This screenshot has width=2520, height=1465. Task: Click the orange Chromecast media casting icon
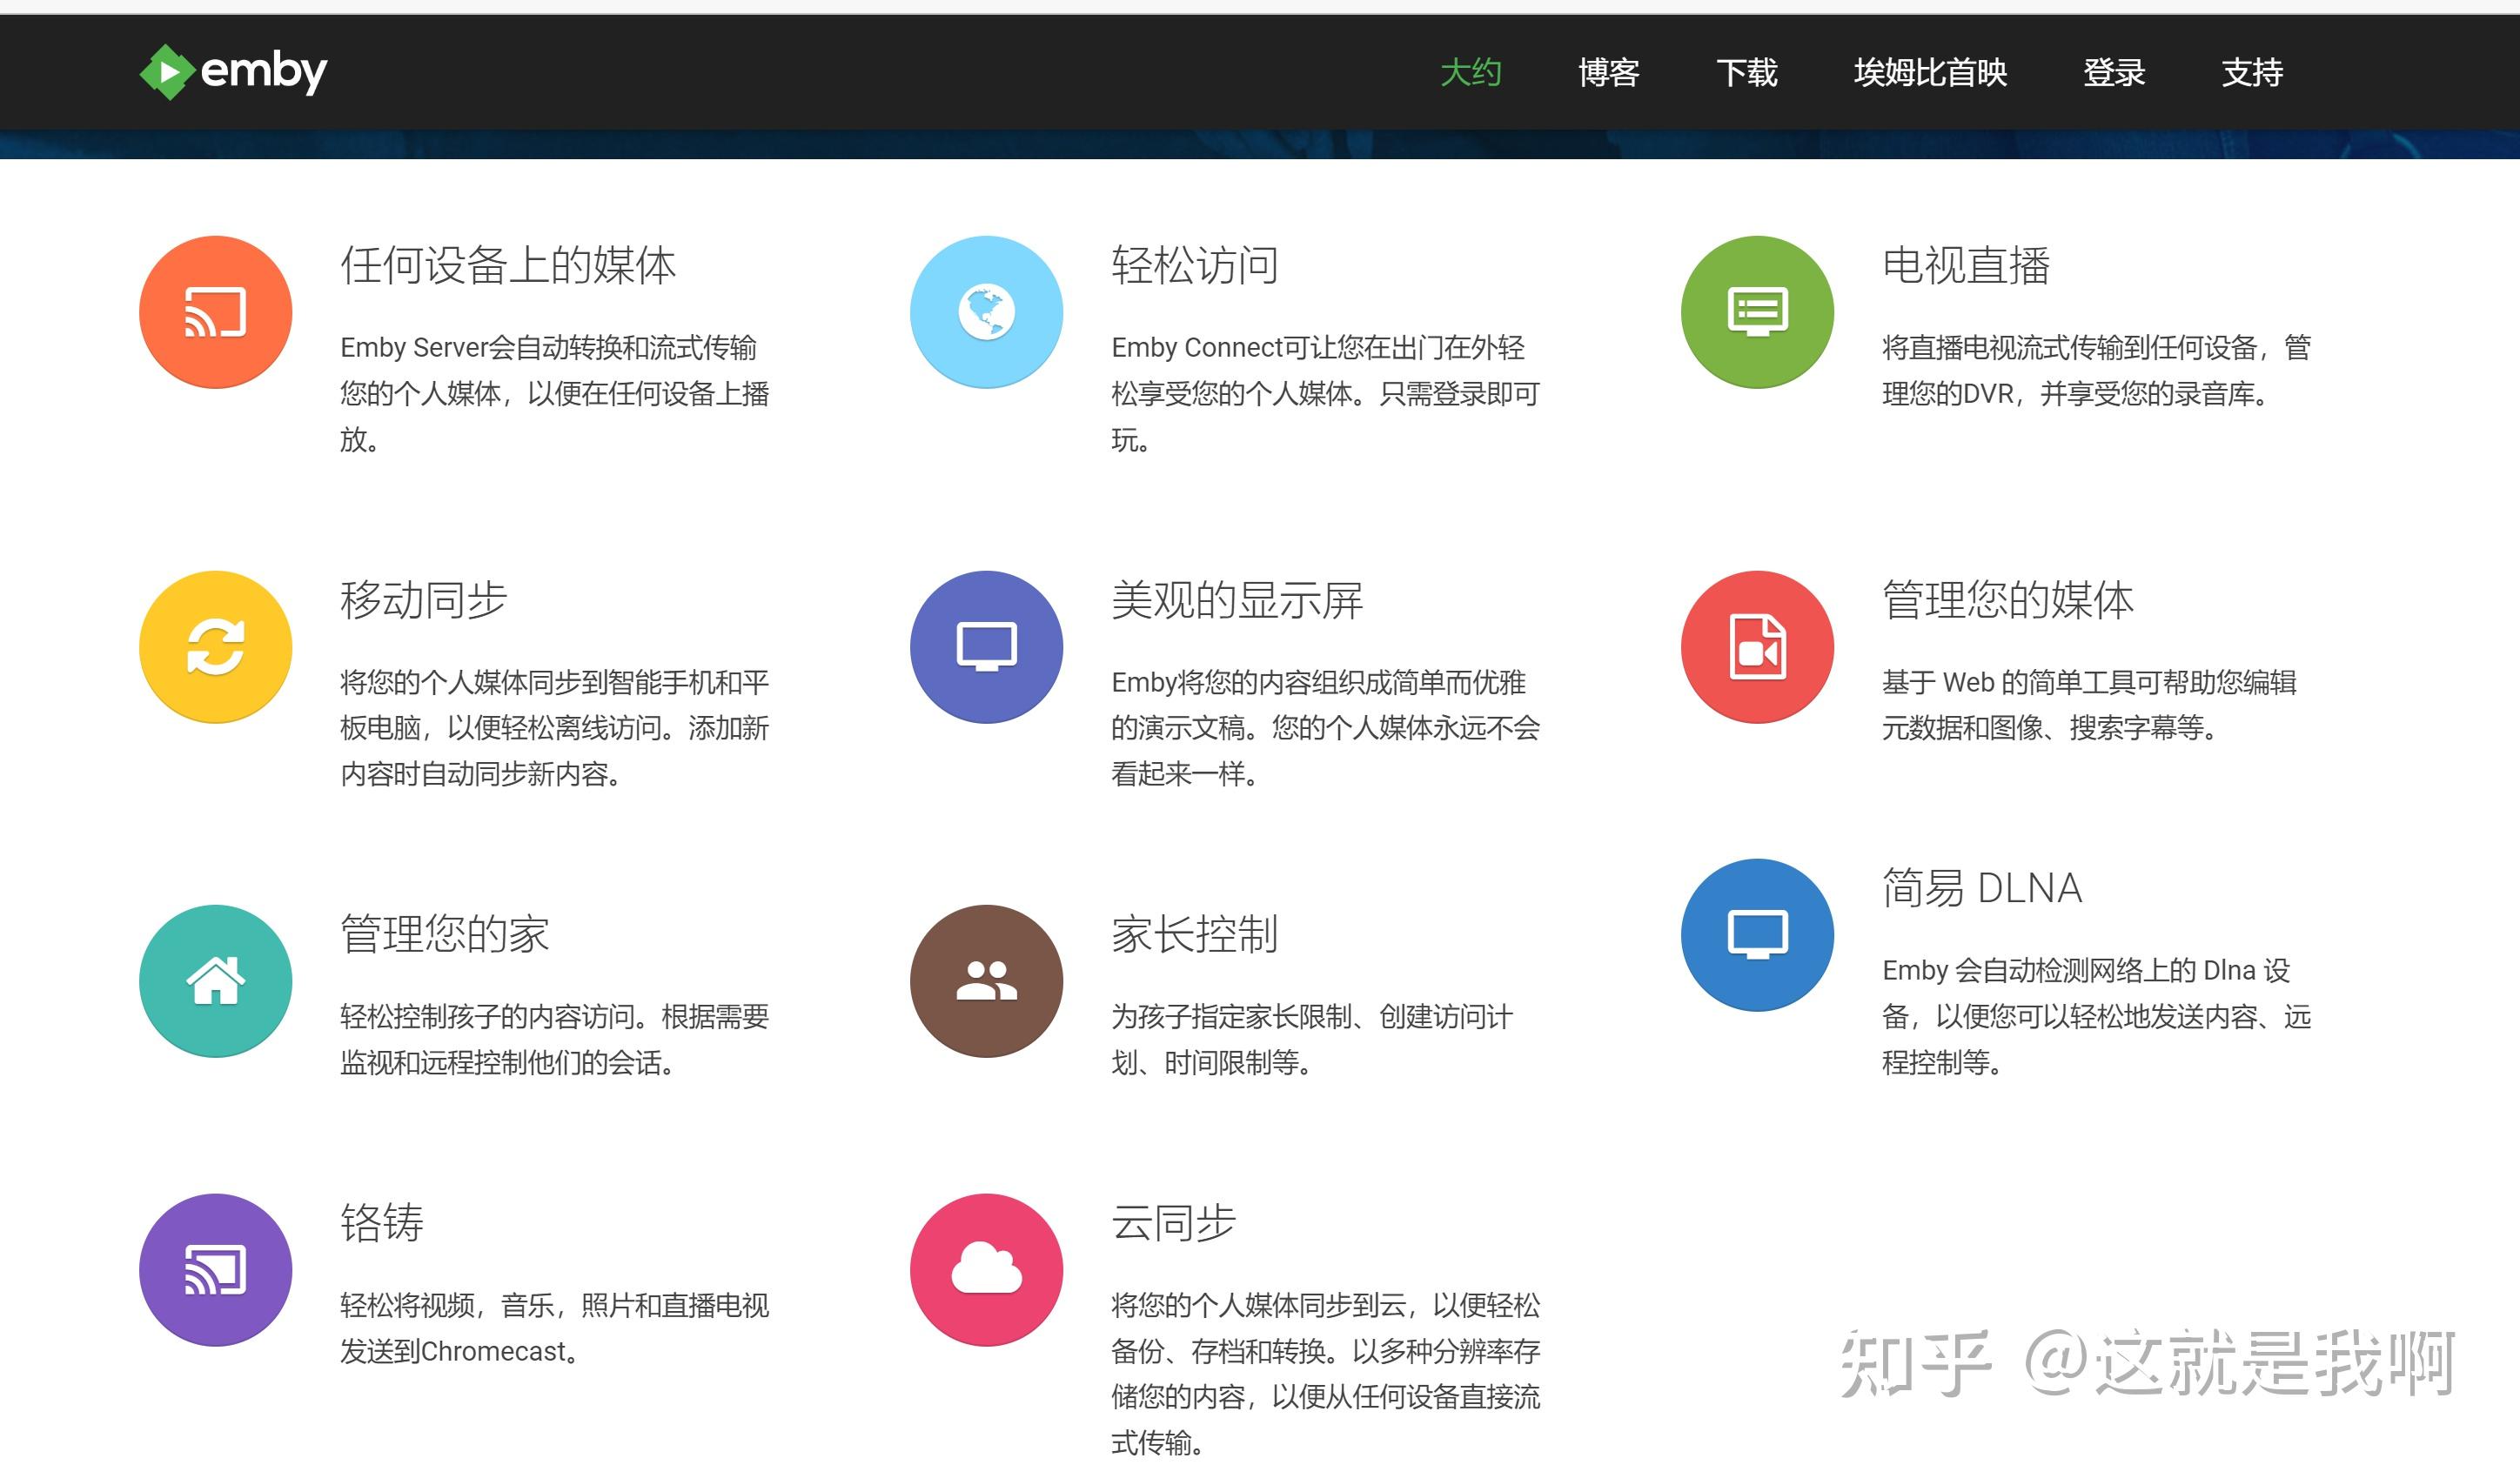(x=215, y=312)
